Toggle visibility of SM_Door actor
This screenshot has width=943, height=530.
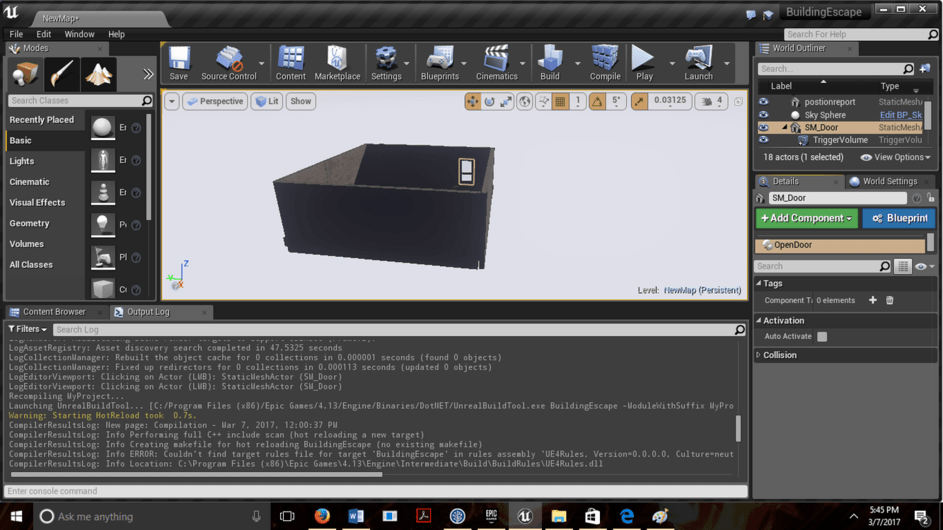(x=763, y=128)
